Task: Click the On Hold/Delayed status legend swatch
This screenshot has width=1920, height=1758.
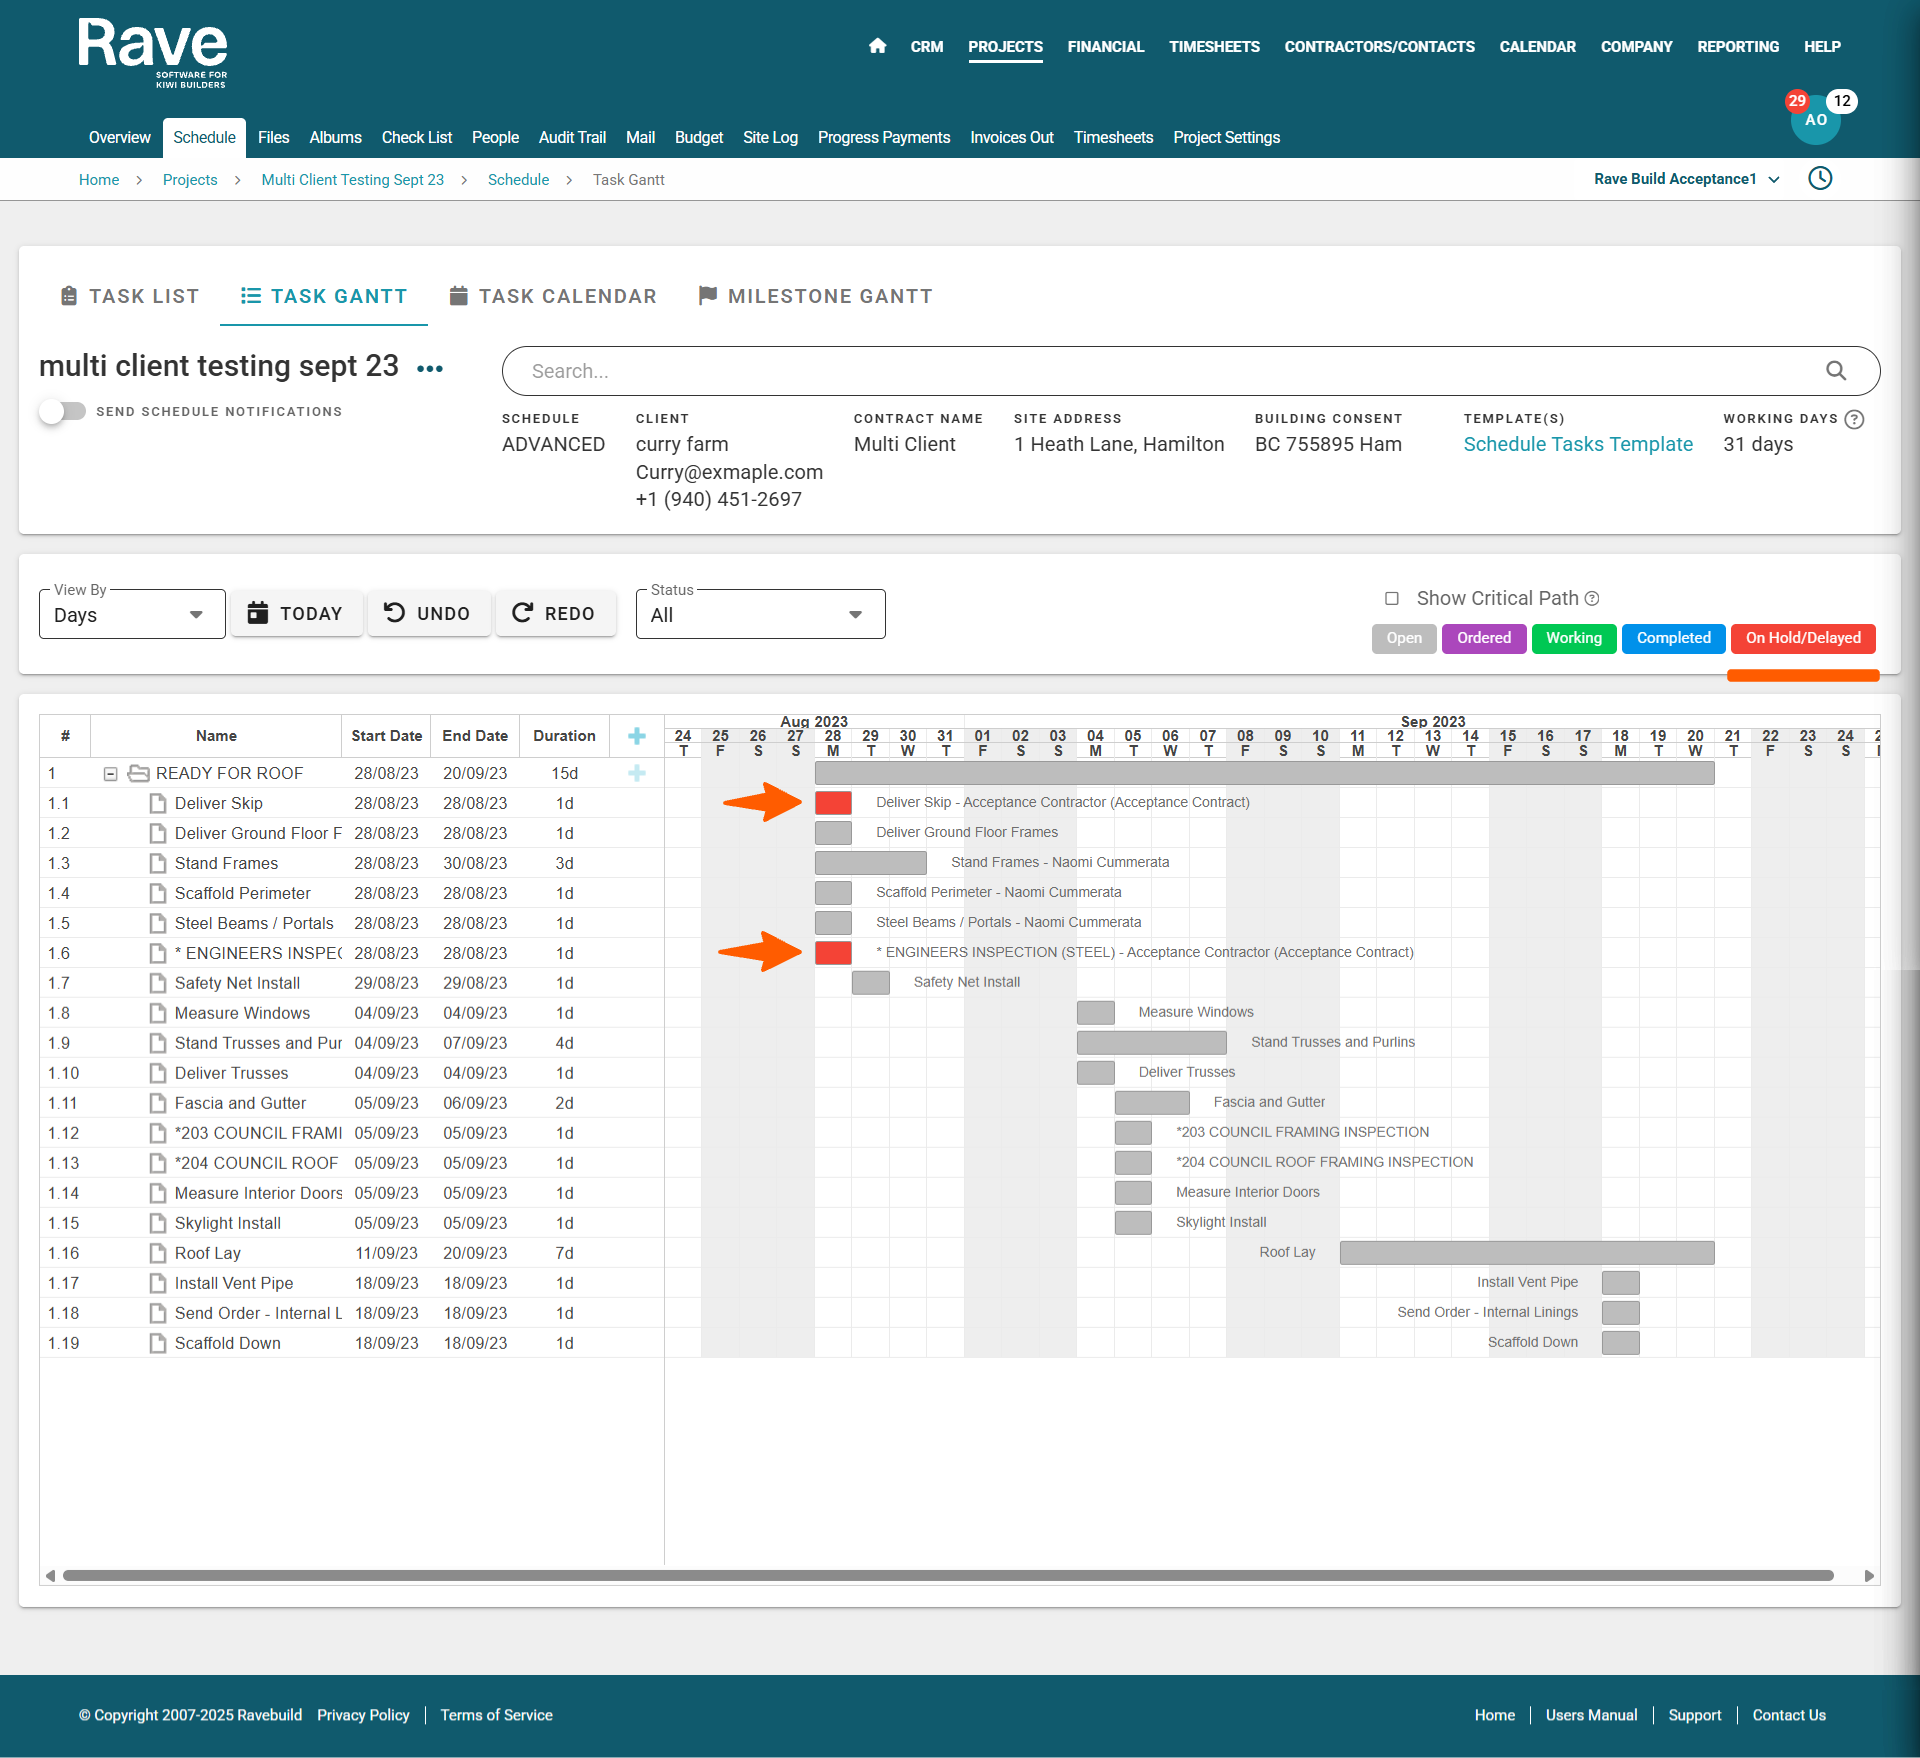Action: [x=1803, y=638]
